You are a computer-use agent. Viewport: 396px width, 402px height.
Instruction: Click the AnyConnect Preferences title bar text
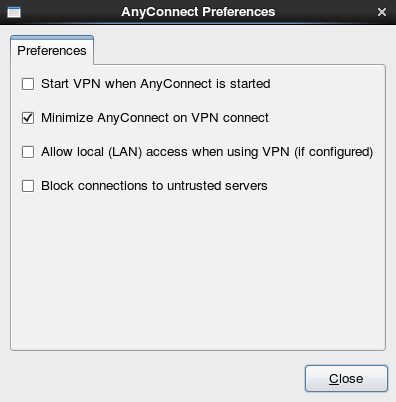tap(198, 12)
